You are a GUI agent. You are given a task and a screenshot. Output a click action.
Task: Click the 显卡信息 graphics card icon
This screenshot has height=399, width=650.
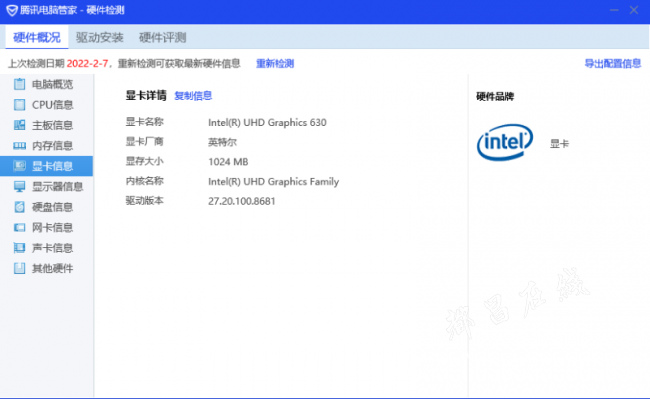(19, 166)
